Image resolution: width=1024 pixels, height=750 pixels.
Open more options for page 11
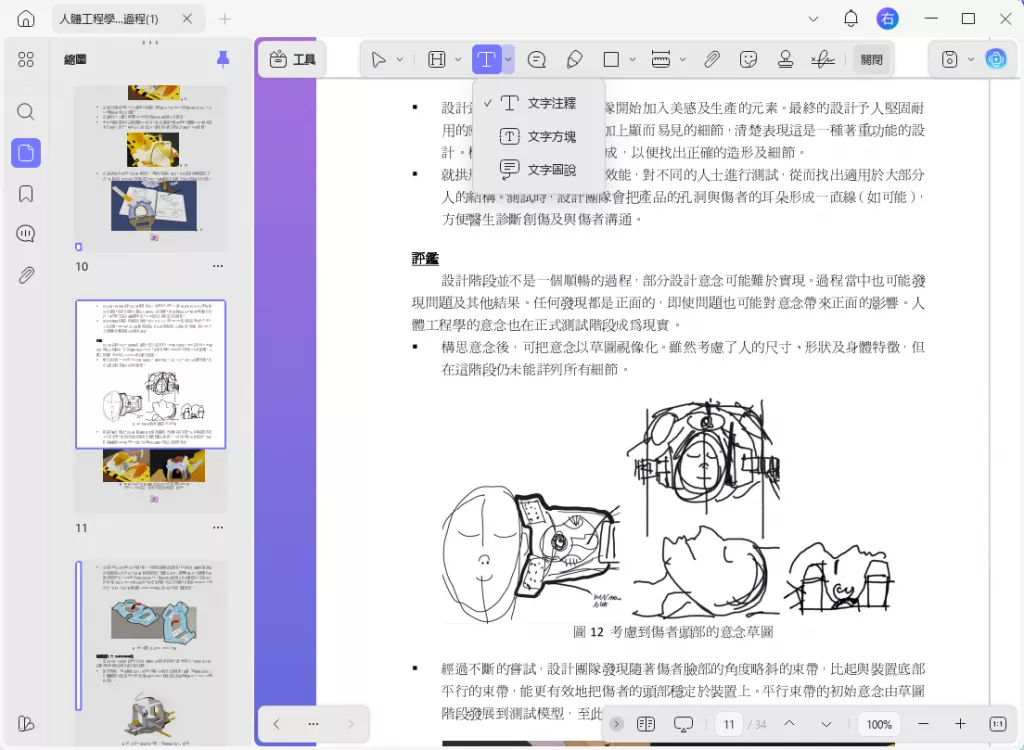point(217,527)
